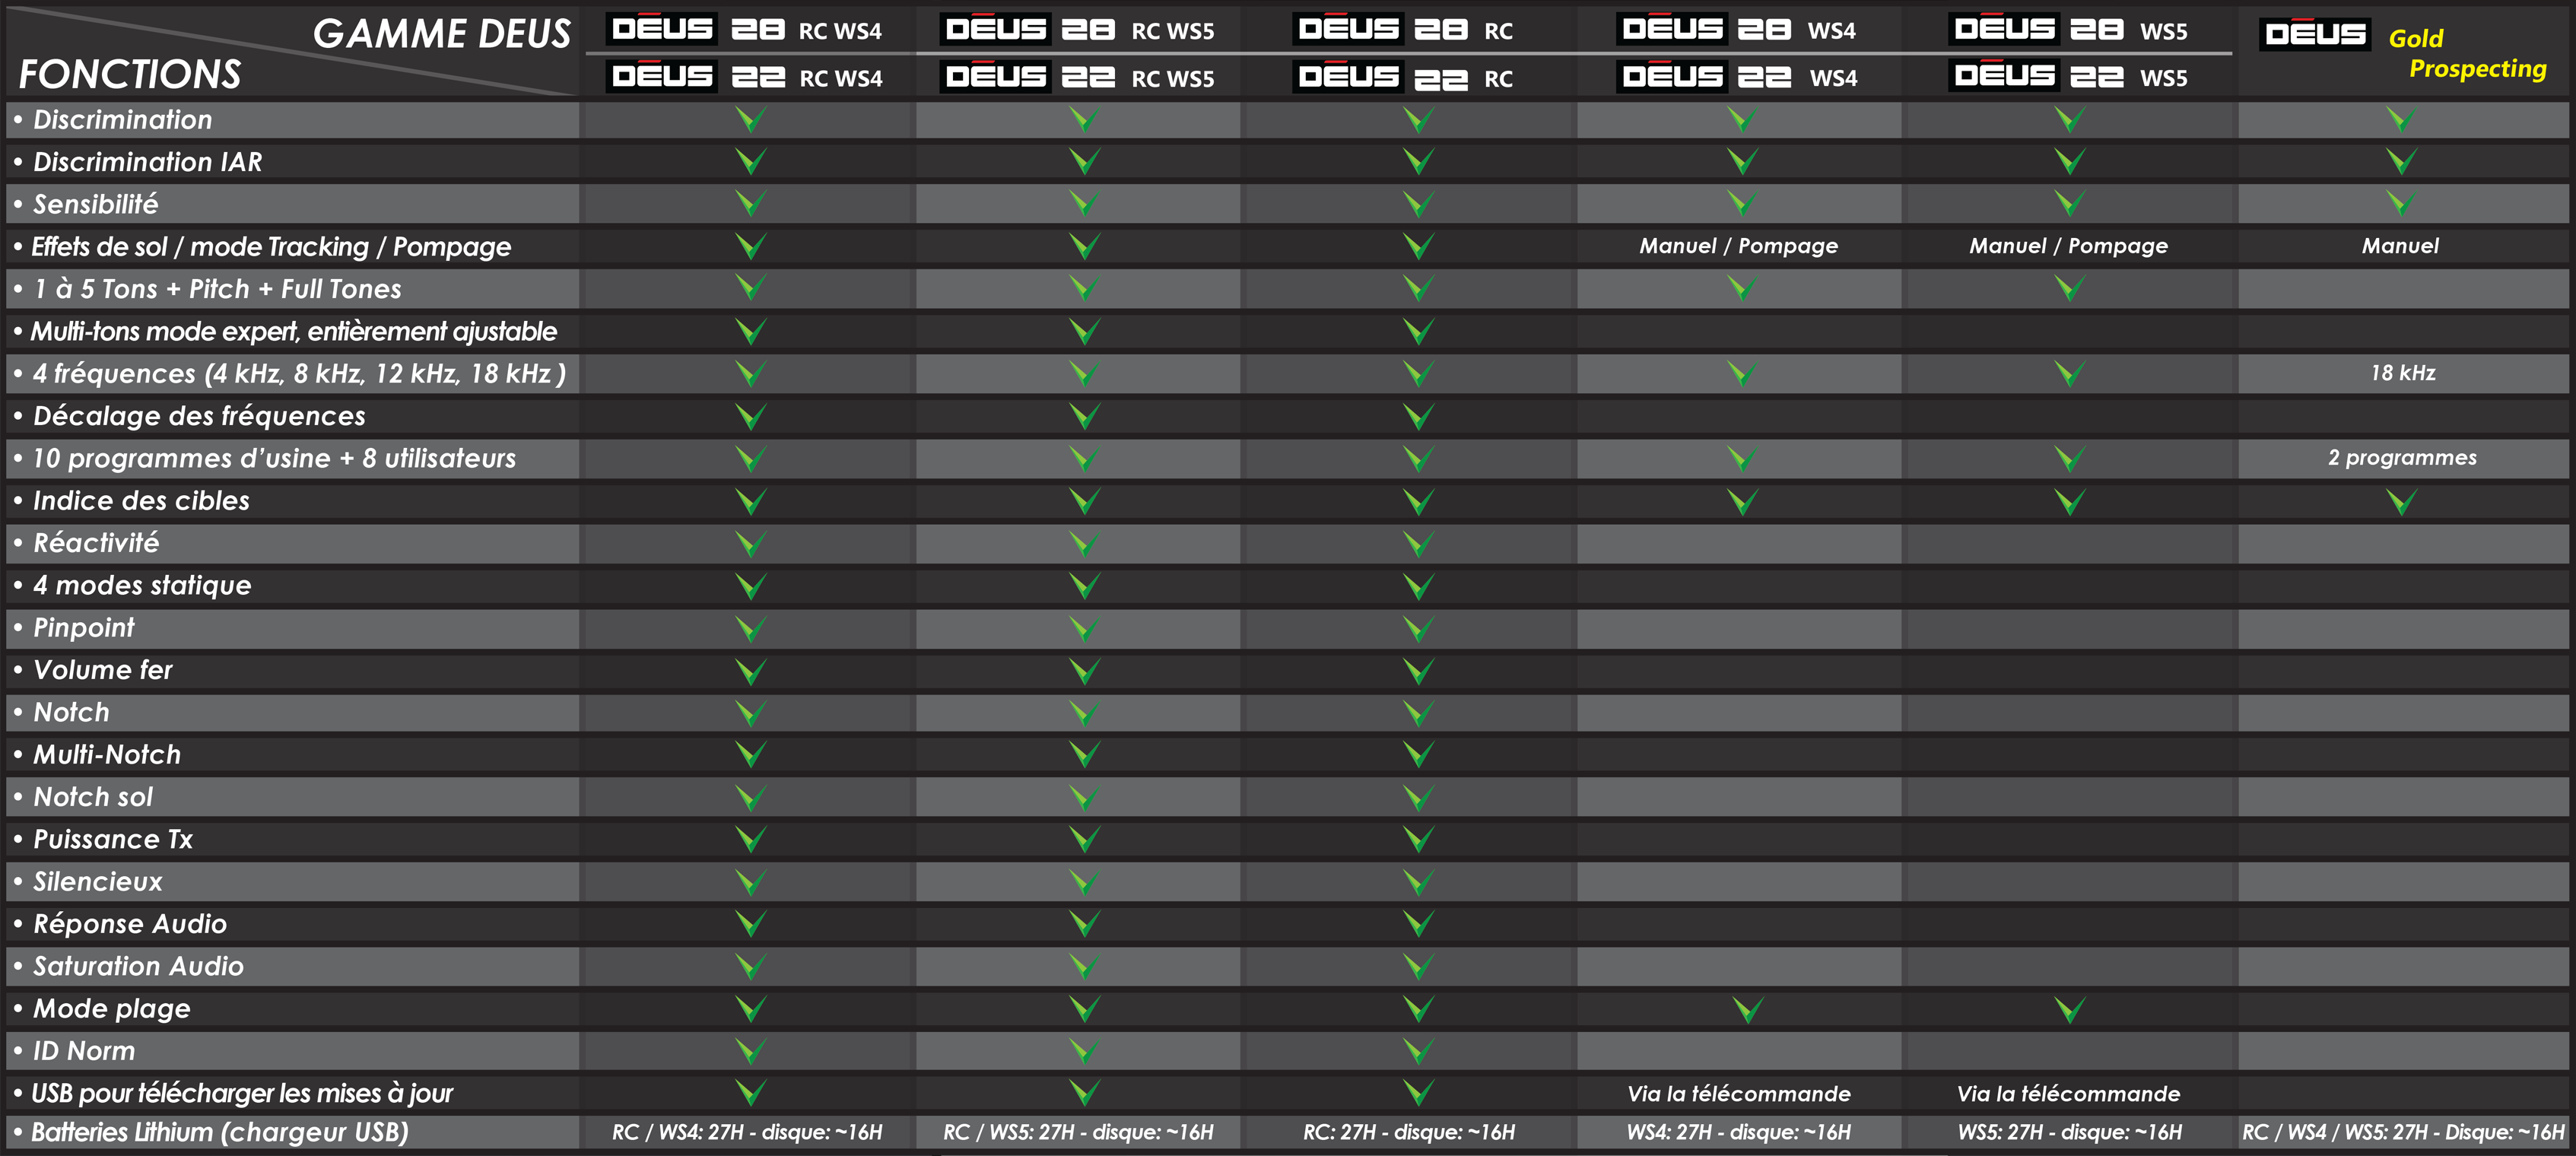2576x1156 pixels.
Task: Select the FONCTIONS heading
Action: click(x=130, y=74)
